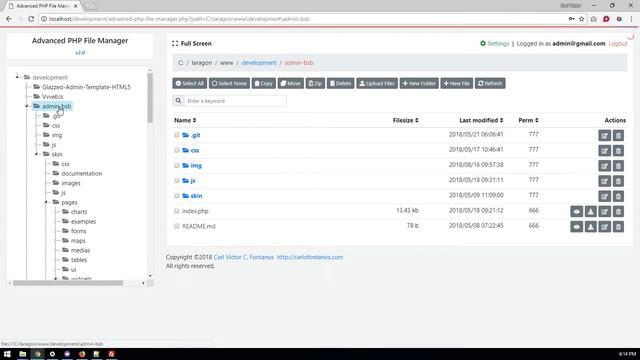
Task: Create a New File
Action: click(456, 83)
